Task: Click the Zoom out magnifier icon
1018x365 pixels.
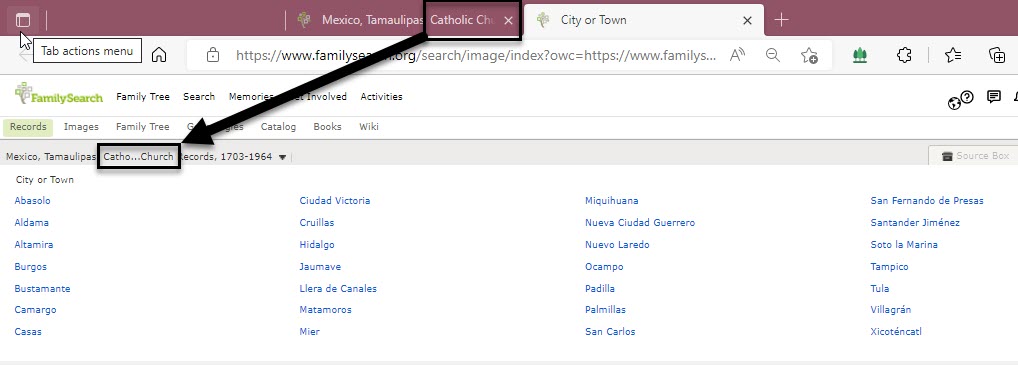Action: 773,55
